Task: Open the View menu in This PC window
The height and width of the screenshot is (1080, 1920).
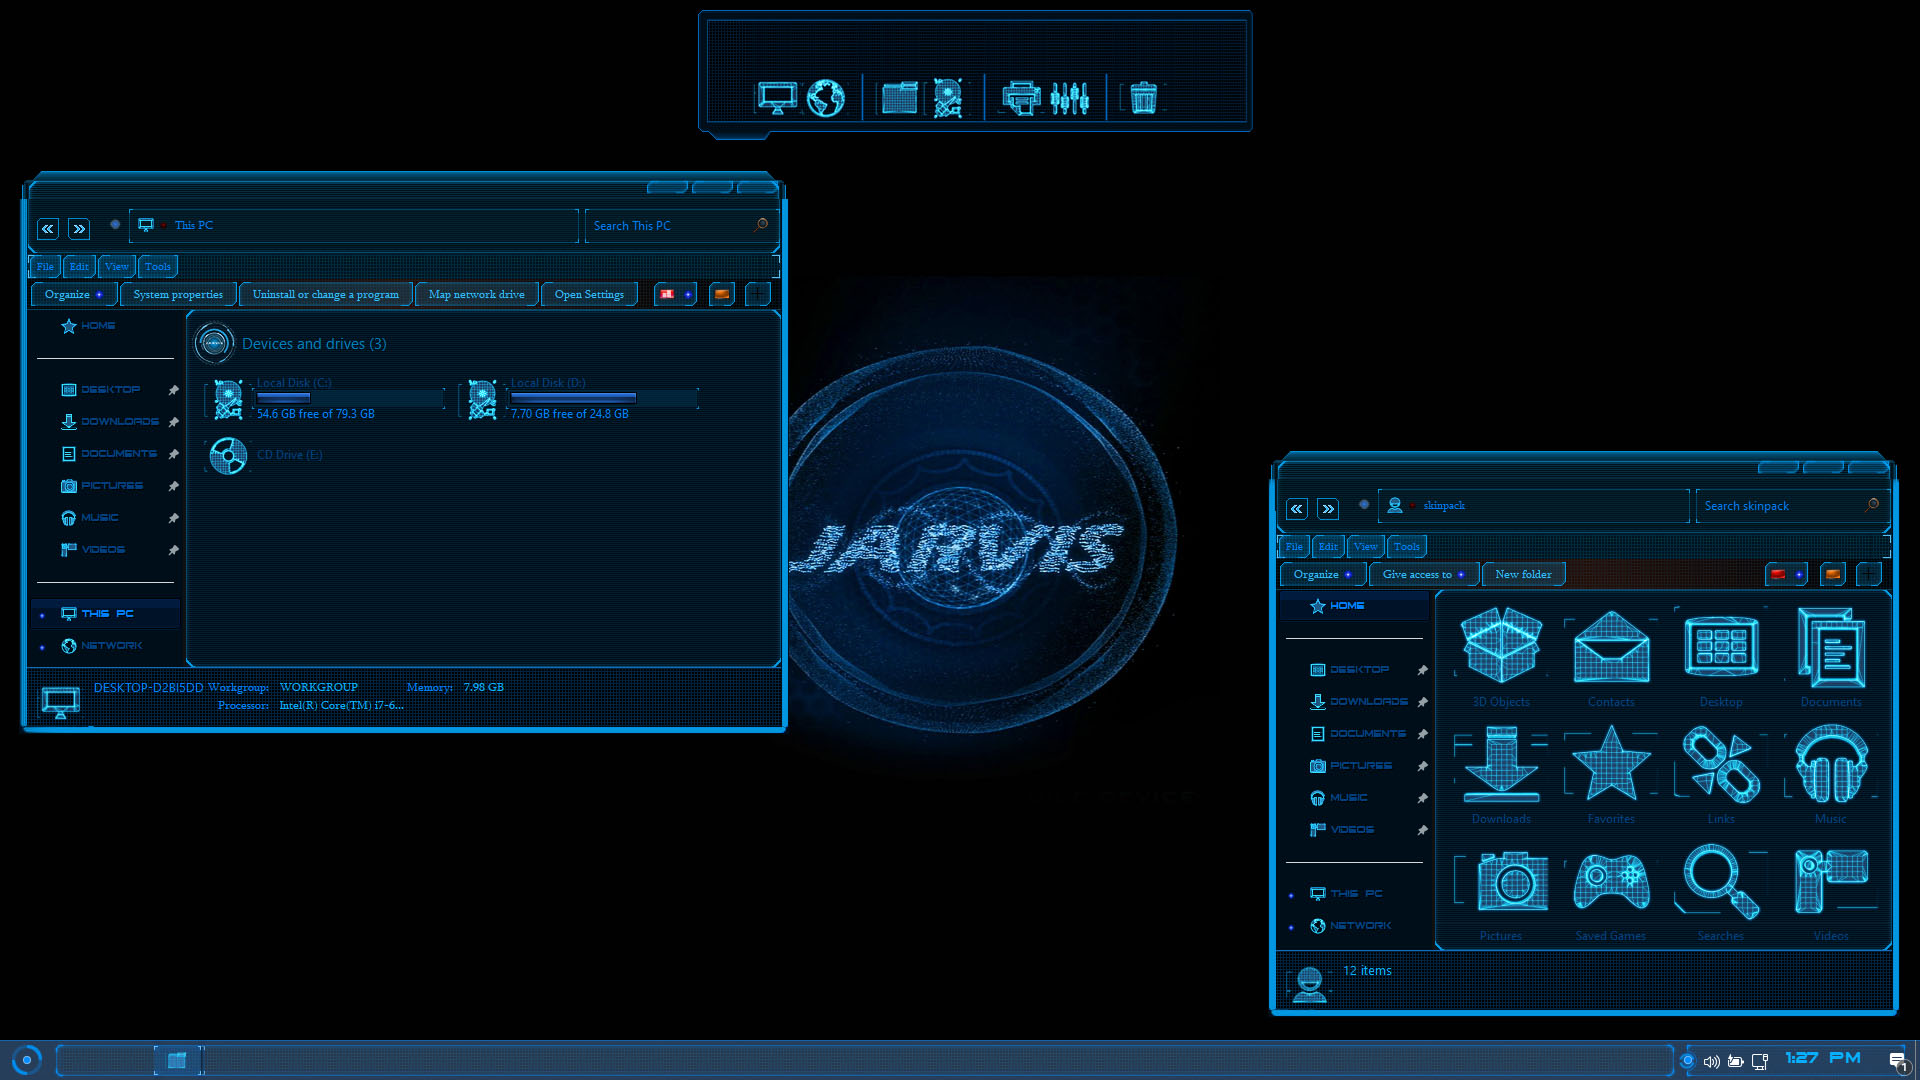Action: (x=116, y=266)
